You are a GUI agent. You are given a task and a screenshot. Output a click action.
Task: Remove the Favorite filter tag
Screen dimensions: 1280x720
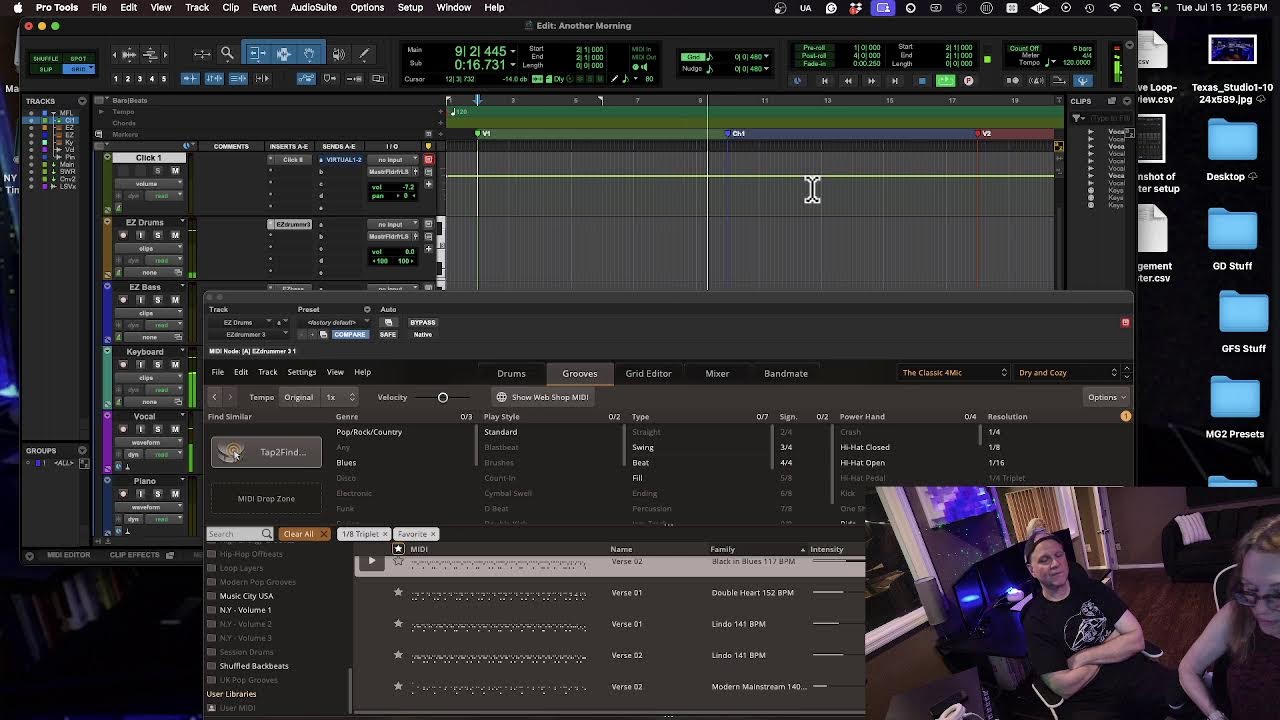[x=433, y=534]
